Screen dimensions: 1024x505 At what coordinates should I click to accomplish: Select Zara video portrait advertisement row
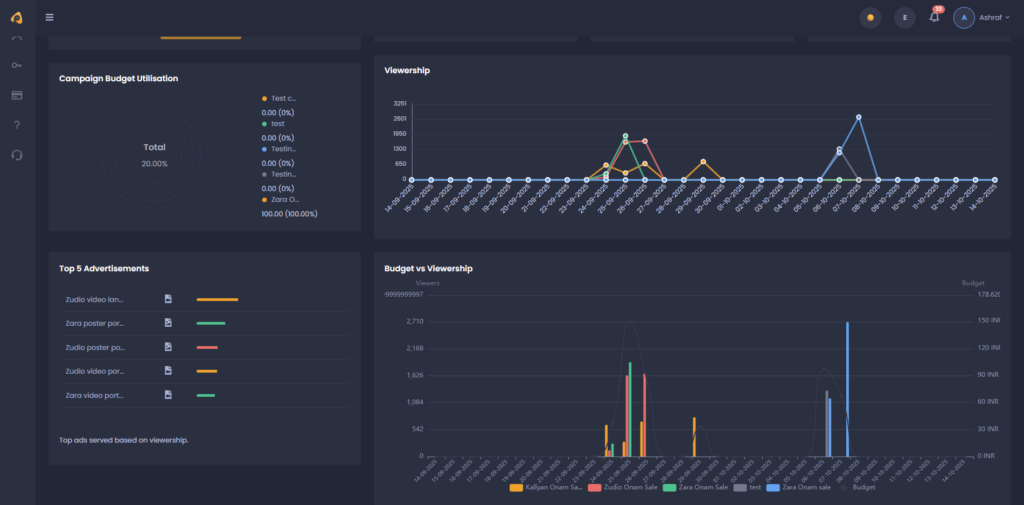(x=95, y=395)
